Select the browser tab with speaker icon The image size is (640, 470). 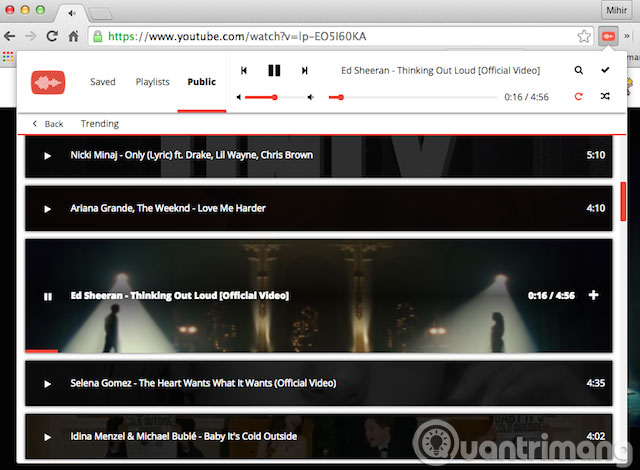point(72,13)
